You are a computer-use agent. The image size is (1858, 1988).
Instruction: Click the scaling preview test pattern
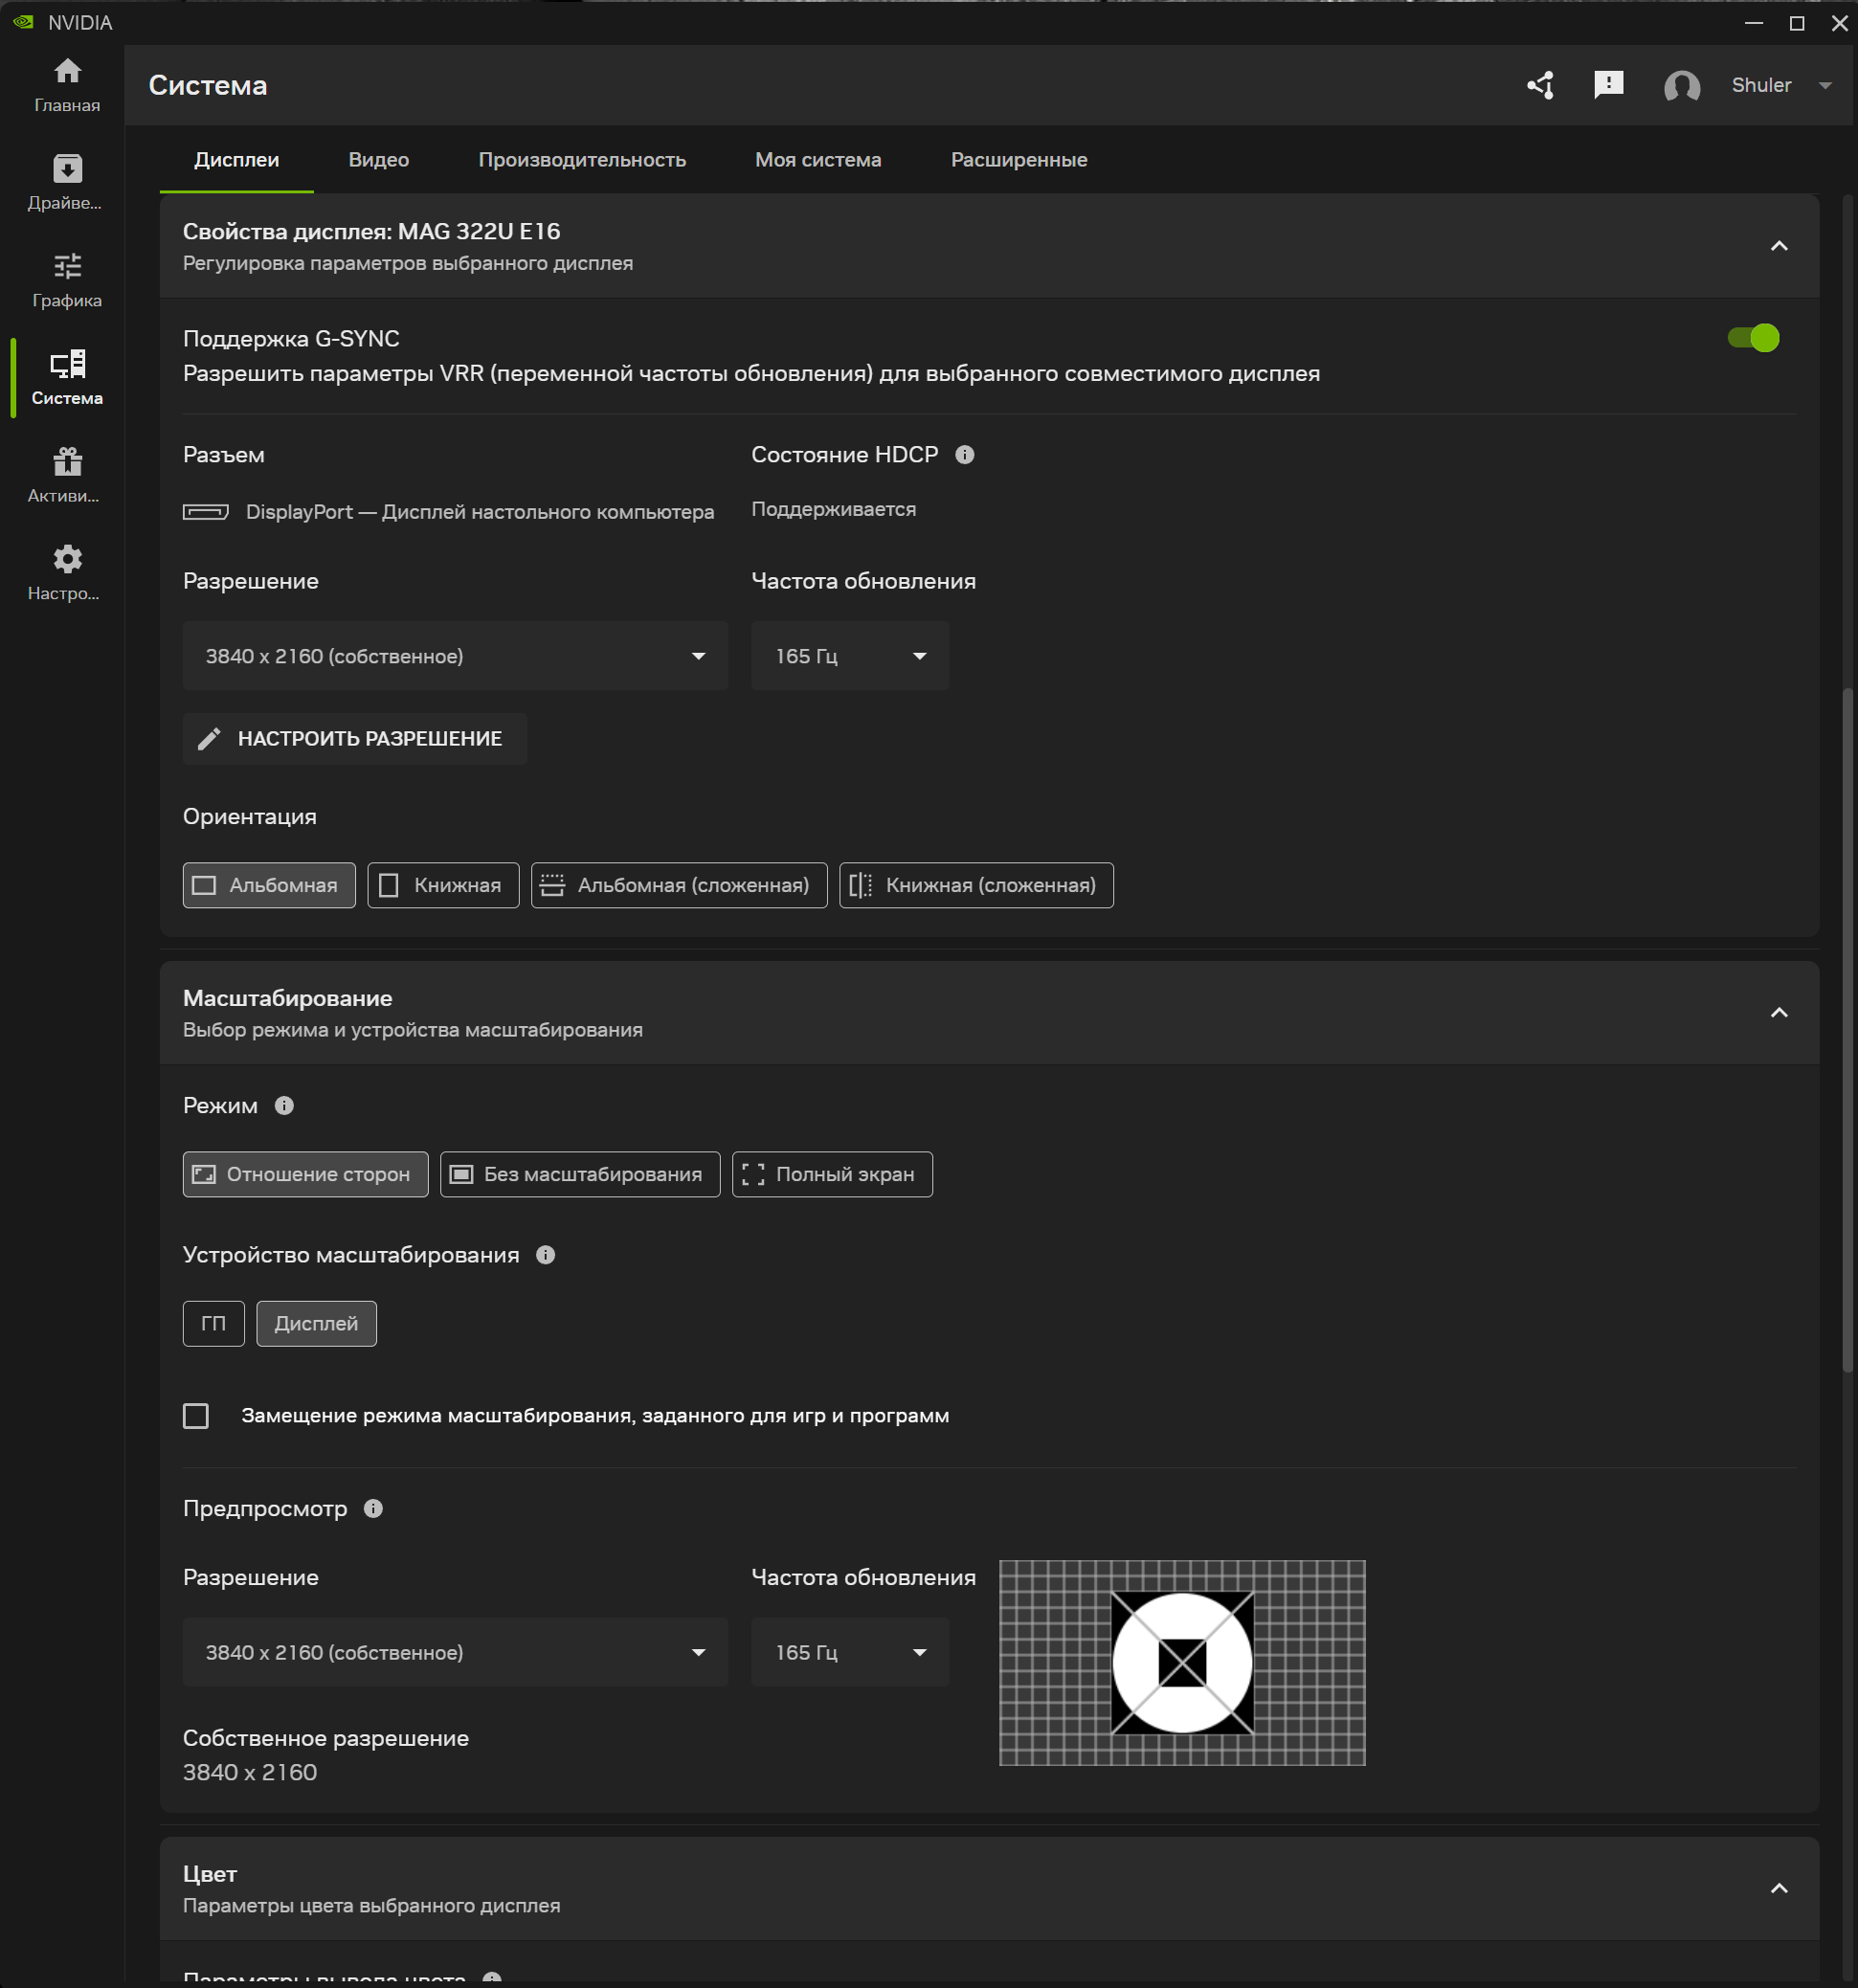click(1182, 1663)
